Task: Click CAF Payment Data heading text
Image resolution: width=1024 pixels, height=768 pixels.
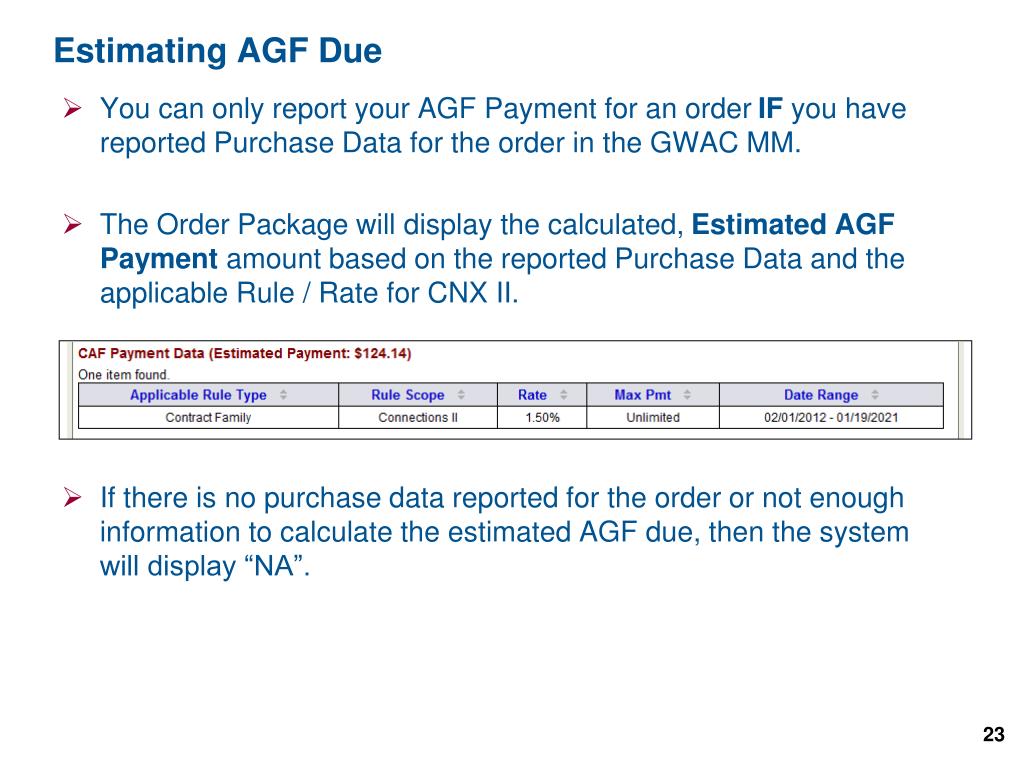Action: 244,353
